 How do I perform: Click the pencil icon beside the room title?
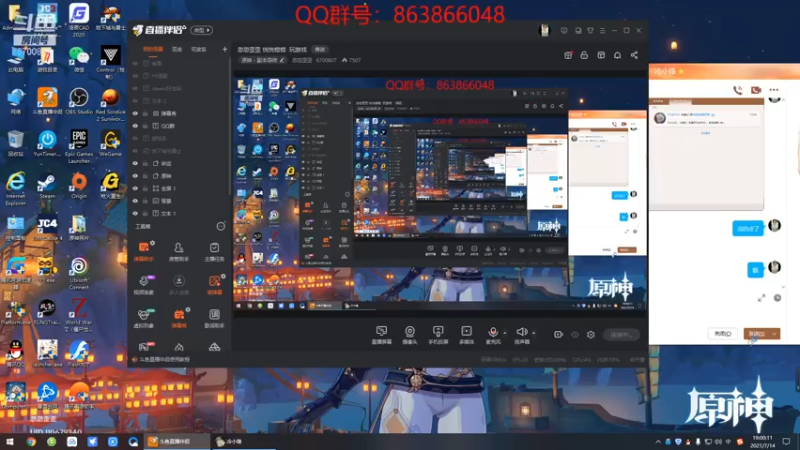click(x=282, y=60)
